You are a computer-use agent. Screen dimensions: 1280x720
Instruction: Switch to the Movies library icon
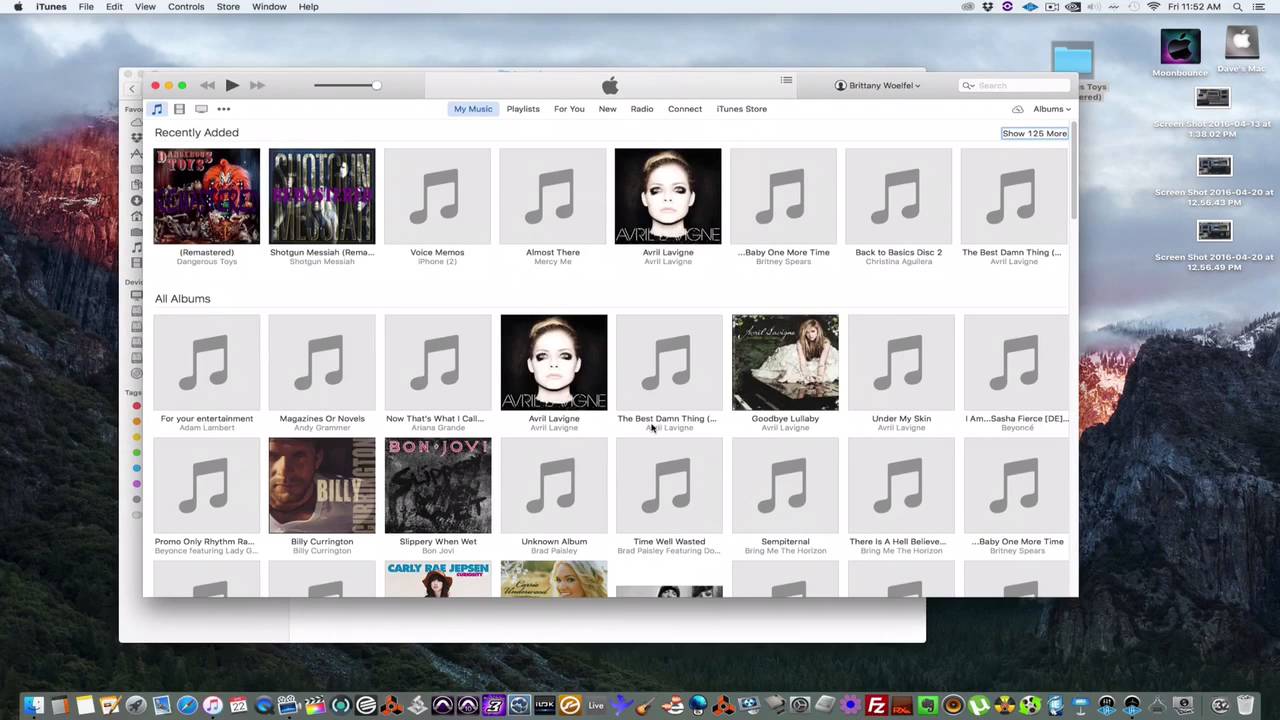[x=179, y=109]
